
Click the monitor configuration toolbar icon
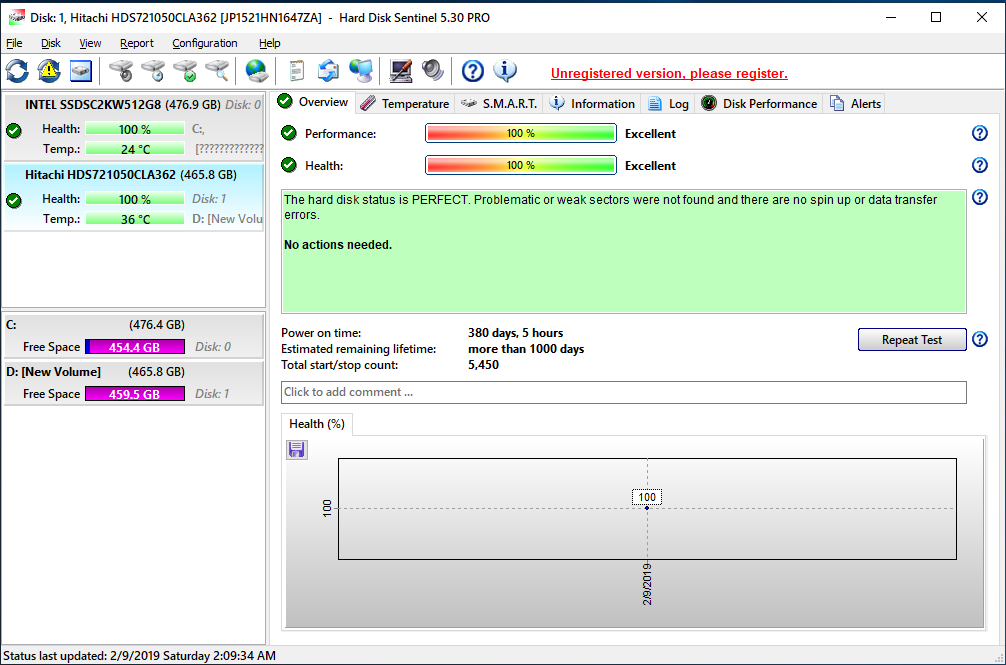click(401, 71)
